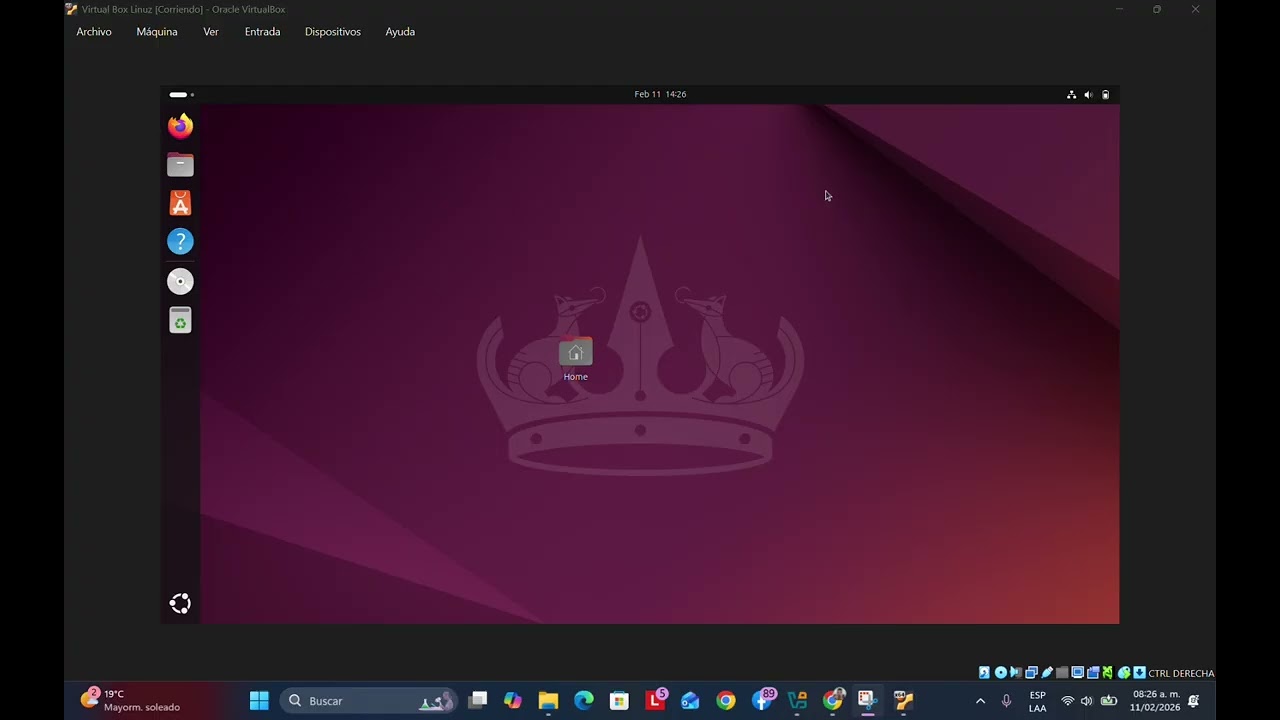Open the Windows Start menu

tap(259, 701)
